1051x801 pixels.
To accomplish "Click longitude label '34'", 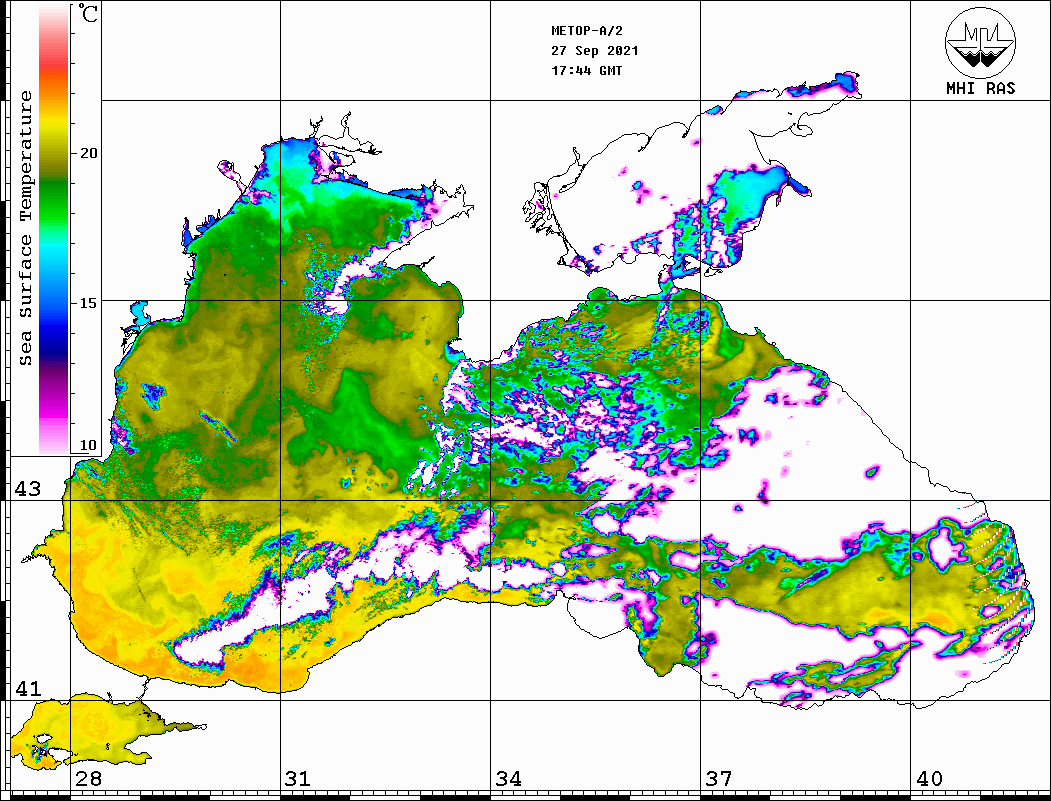I will pyautogui.click(x=508, y=778).
